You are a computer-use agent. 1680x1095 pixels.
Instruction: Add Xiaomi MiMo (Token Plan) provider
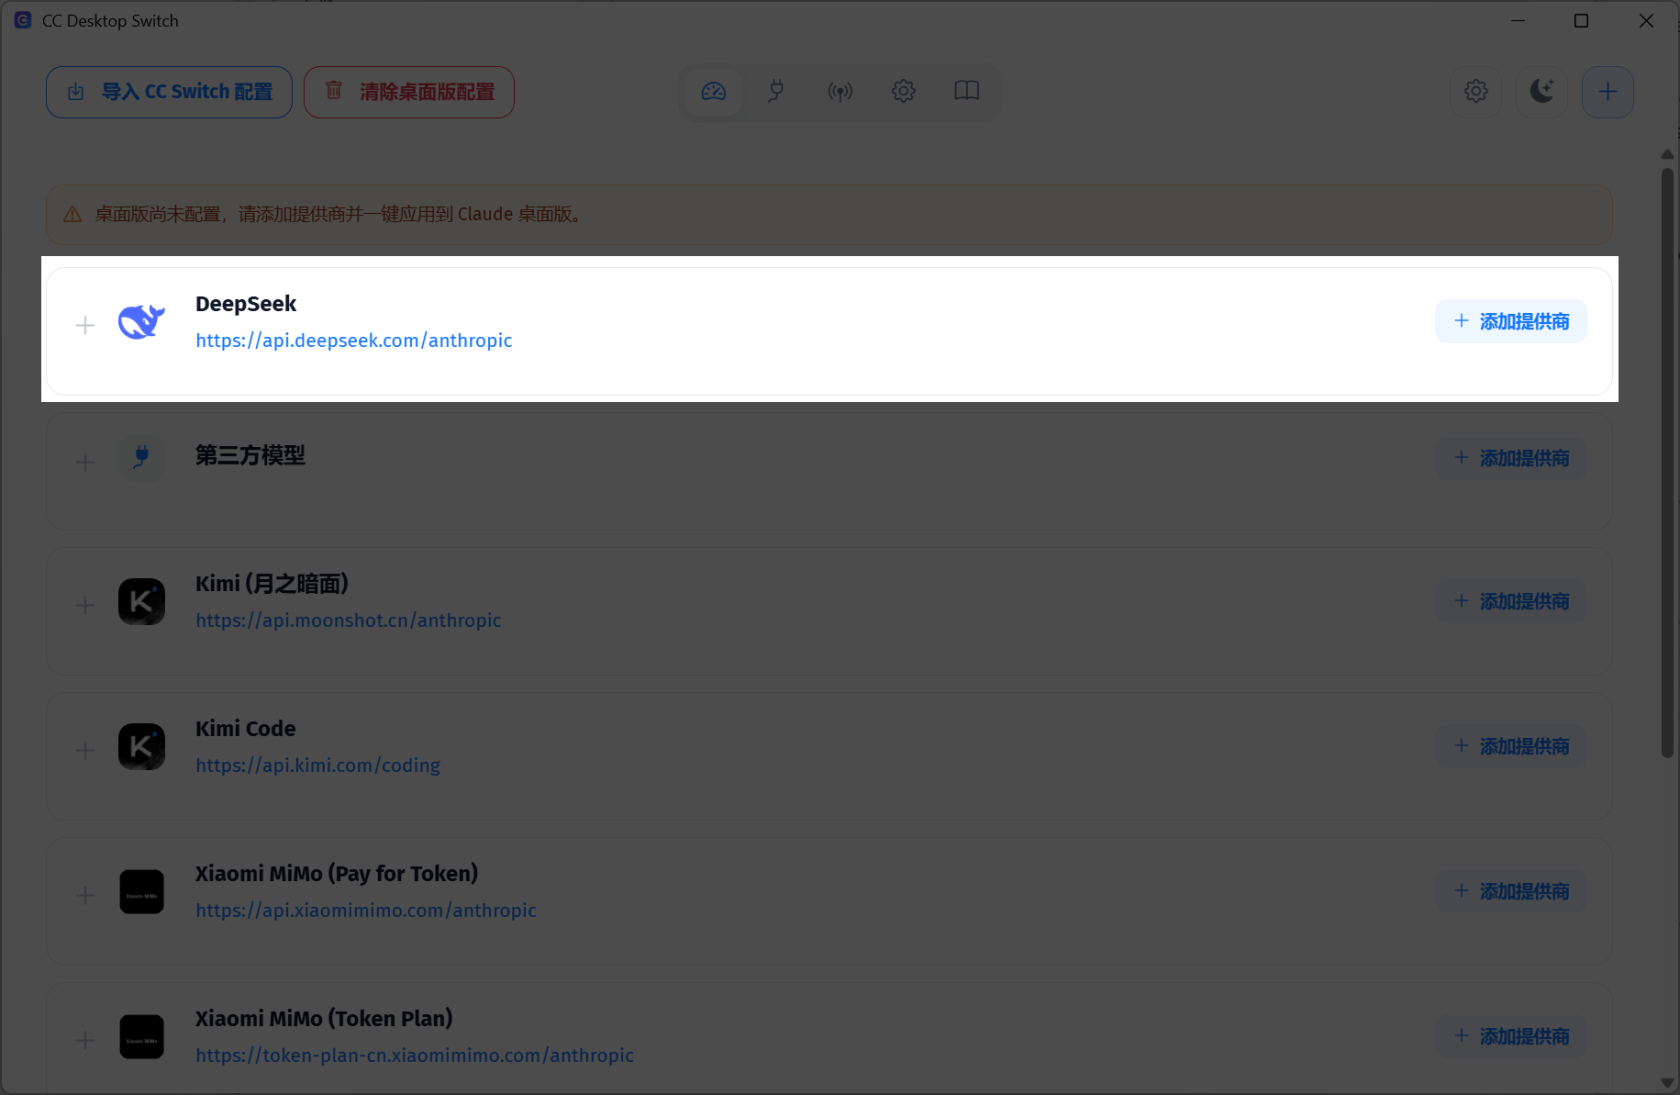[x=1511, y=1036]
